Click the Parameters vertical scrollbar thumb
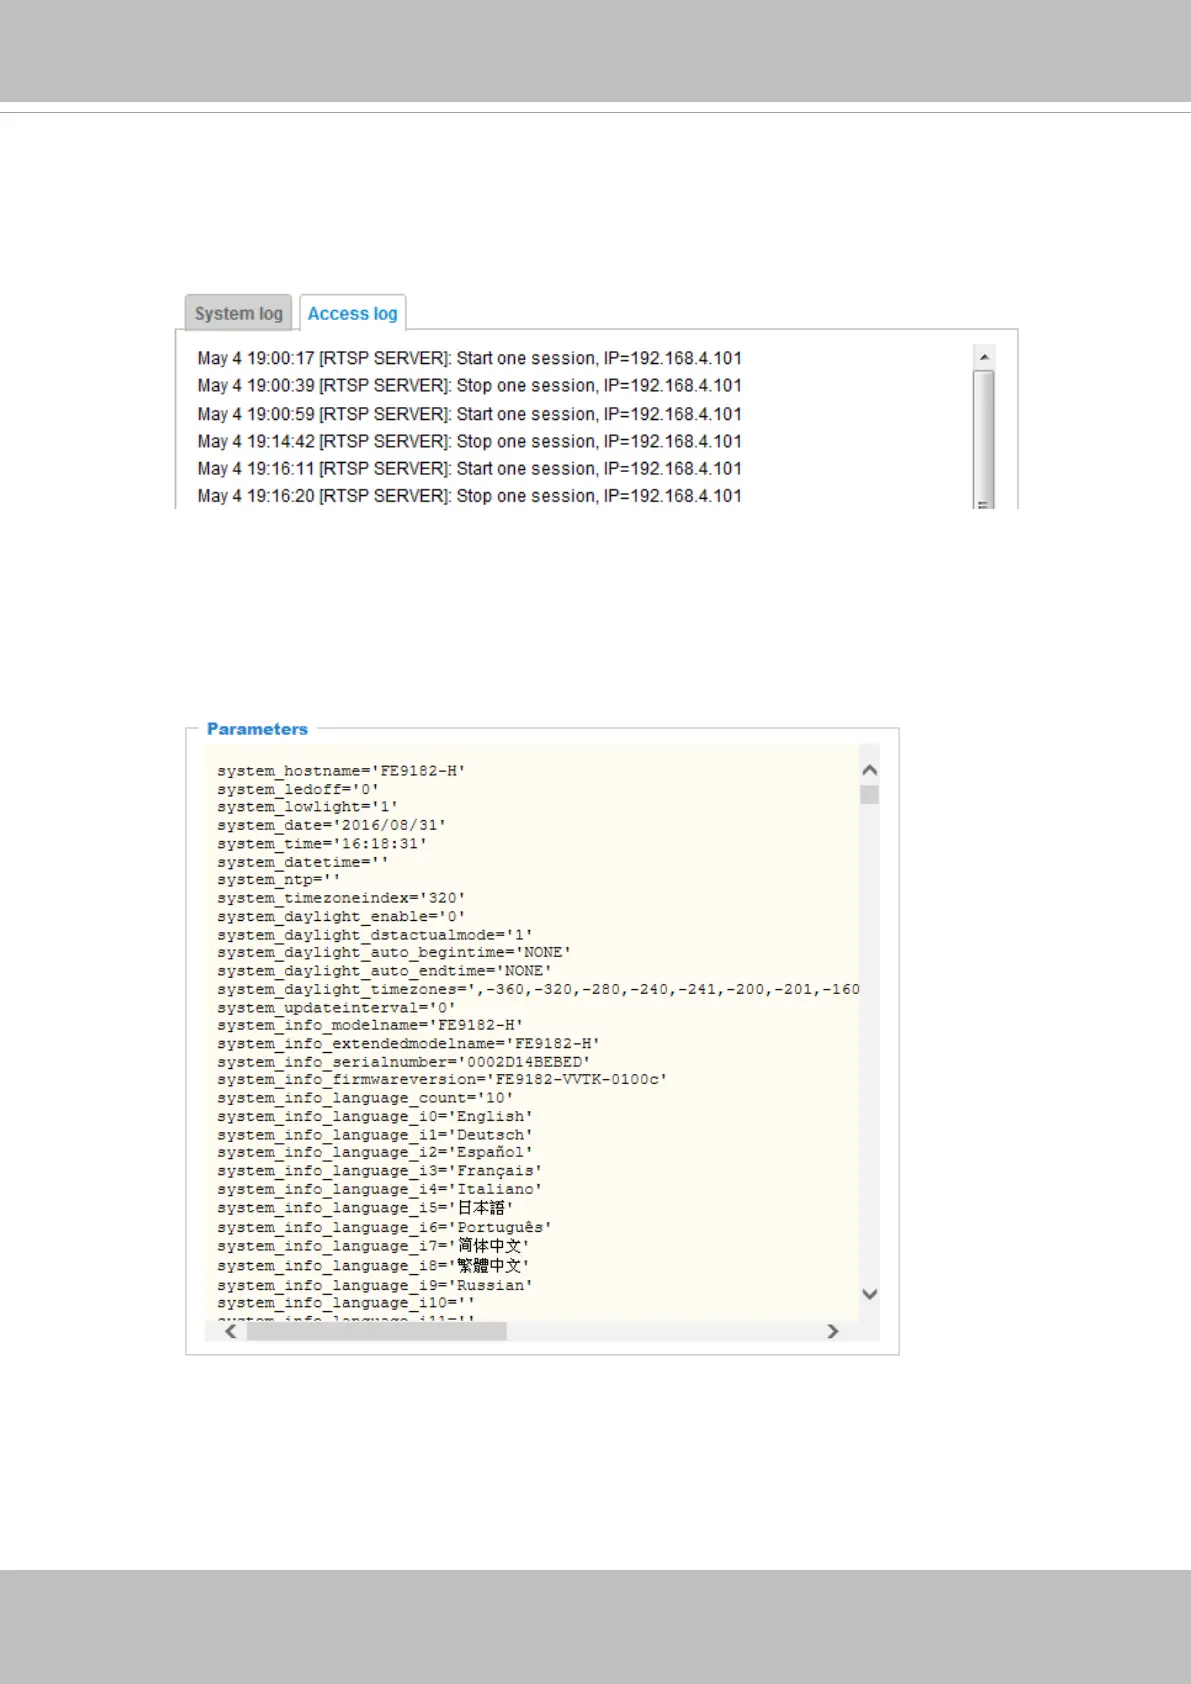Image resolution: width=1191 pixels, height=1684 pixels. click(x=869, y=794)
